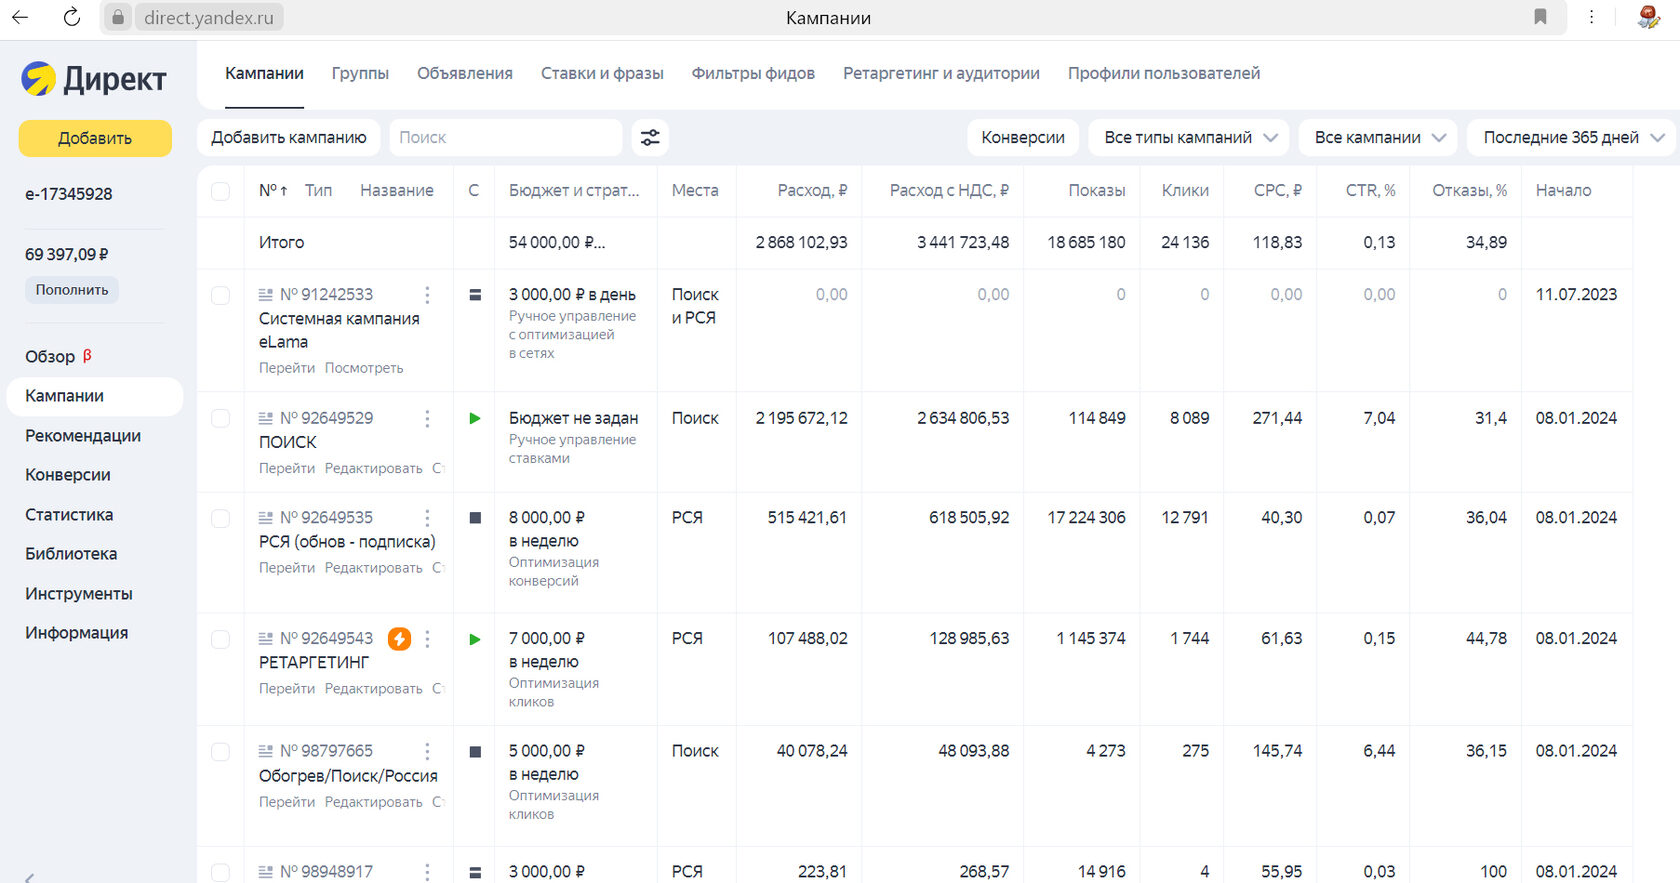This screenshot has height=883, width=1680.
Task: Click the browser bookmark icon
Action: pyautogui.click(x=1540, y=17)
